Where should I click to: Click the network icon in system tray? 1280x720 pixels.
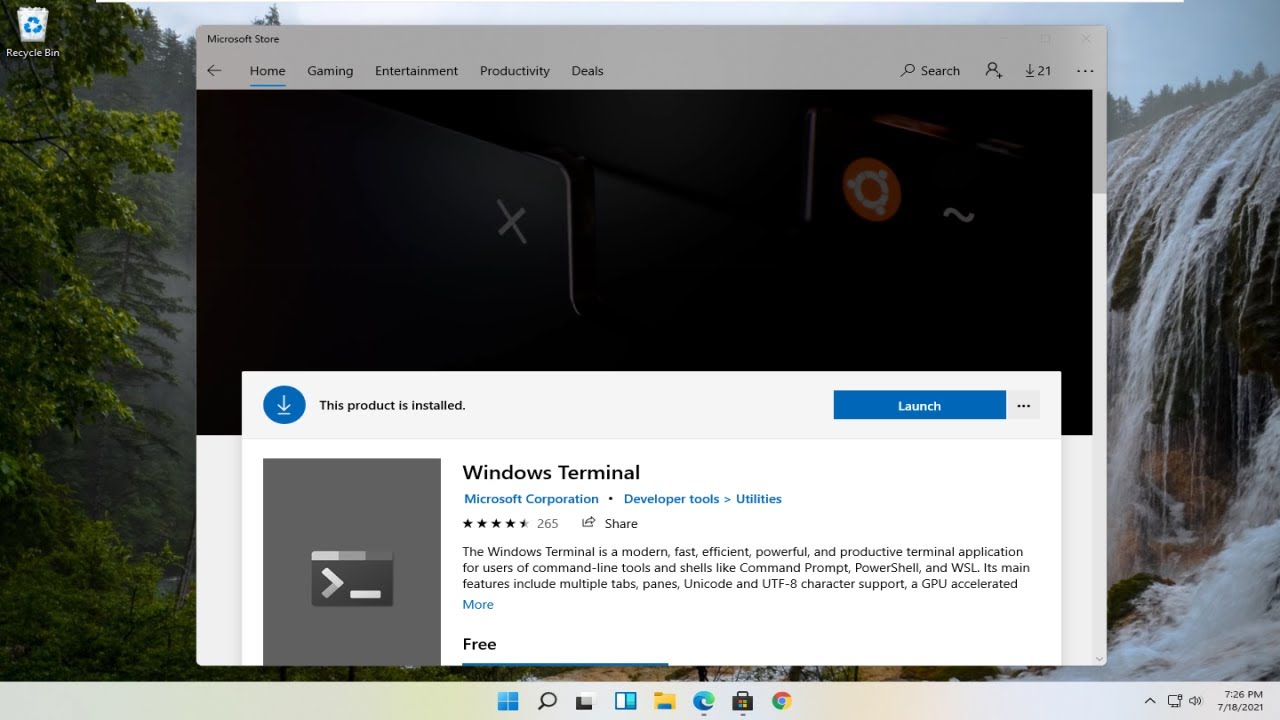pos(1175,701)
